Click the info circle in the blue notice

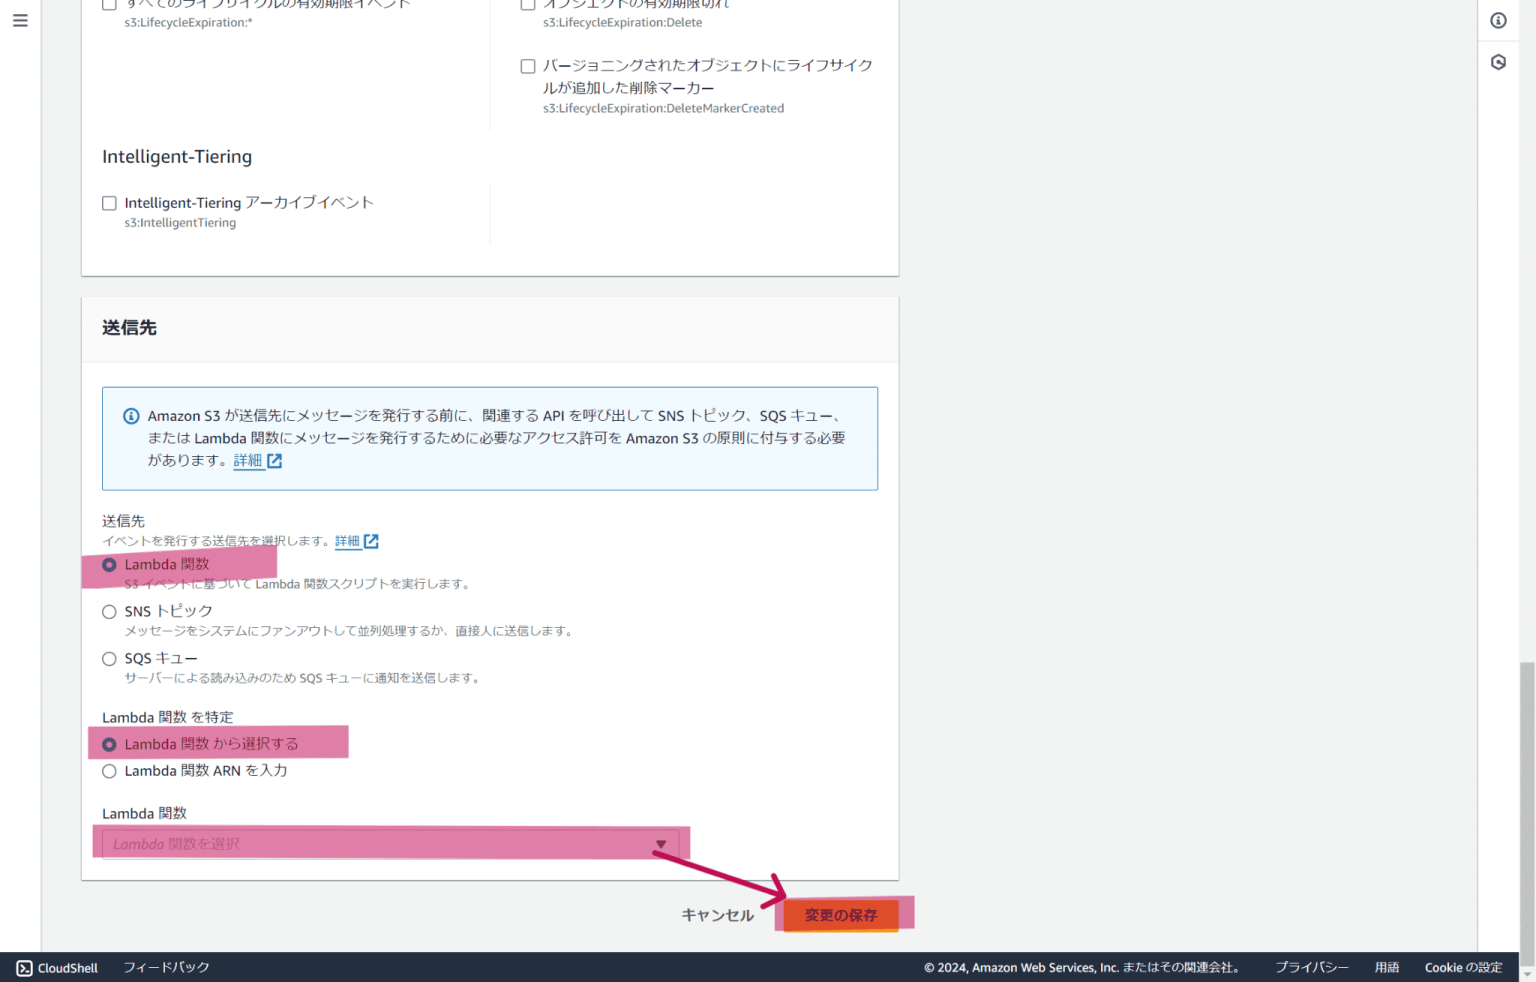tap(130, 416)
